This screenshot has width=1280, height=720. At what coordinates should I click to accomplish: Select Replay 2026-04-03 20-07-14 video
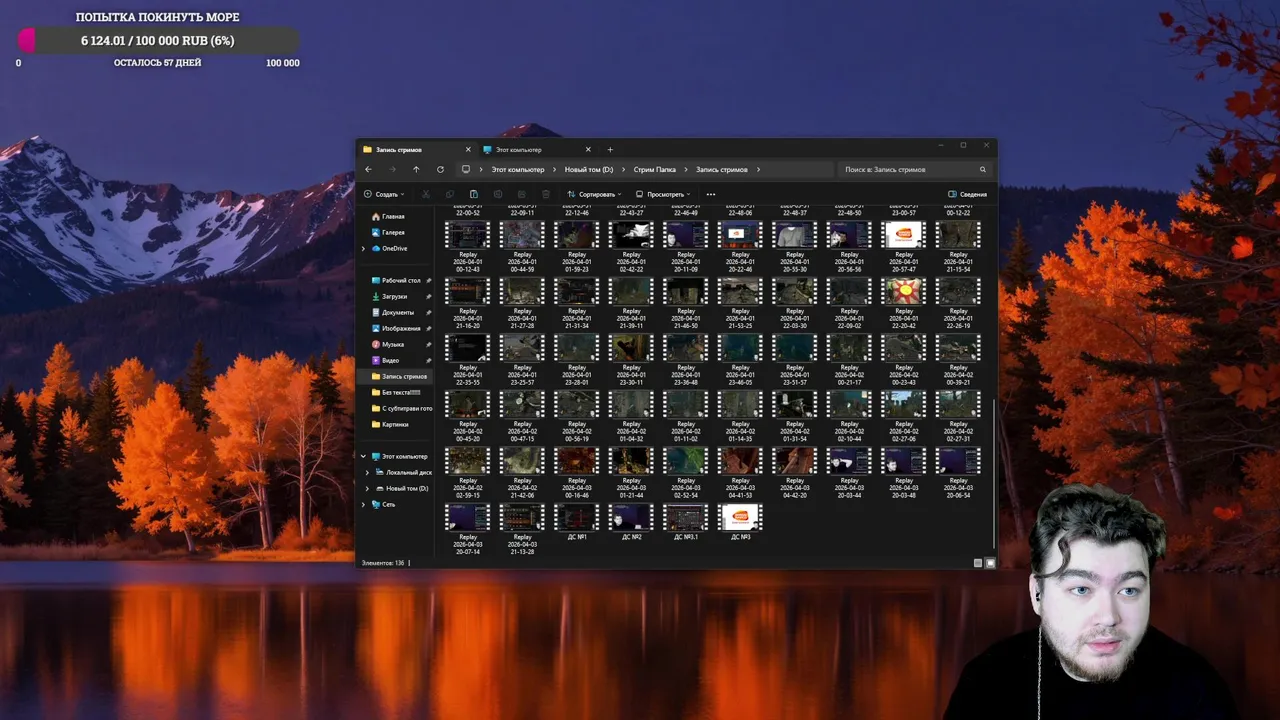click(467, 529)
